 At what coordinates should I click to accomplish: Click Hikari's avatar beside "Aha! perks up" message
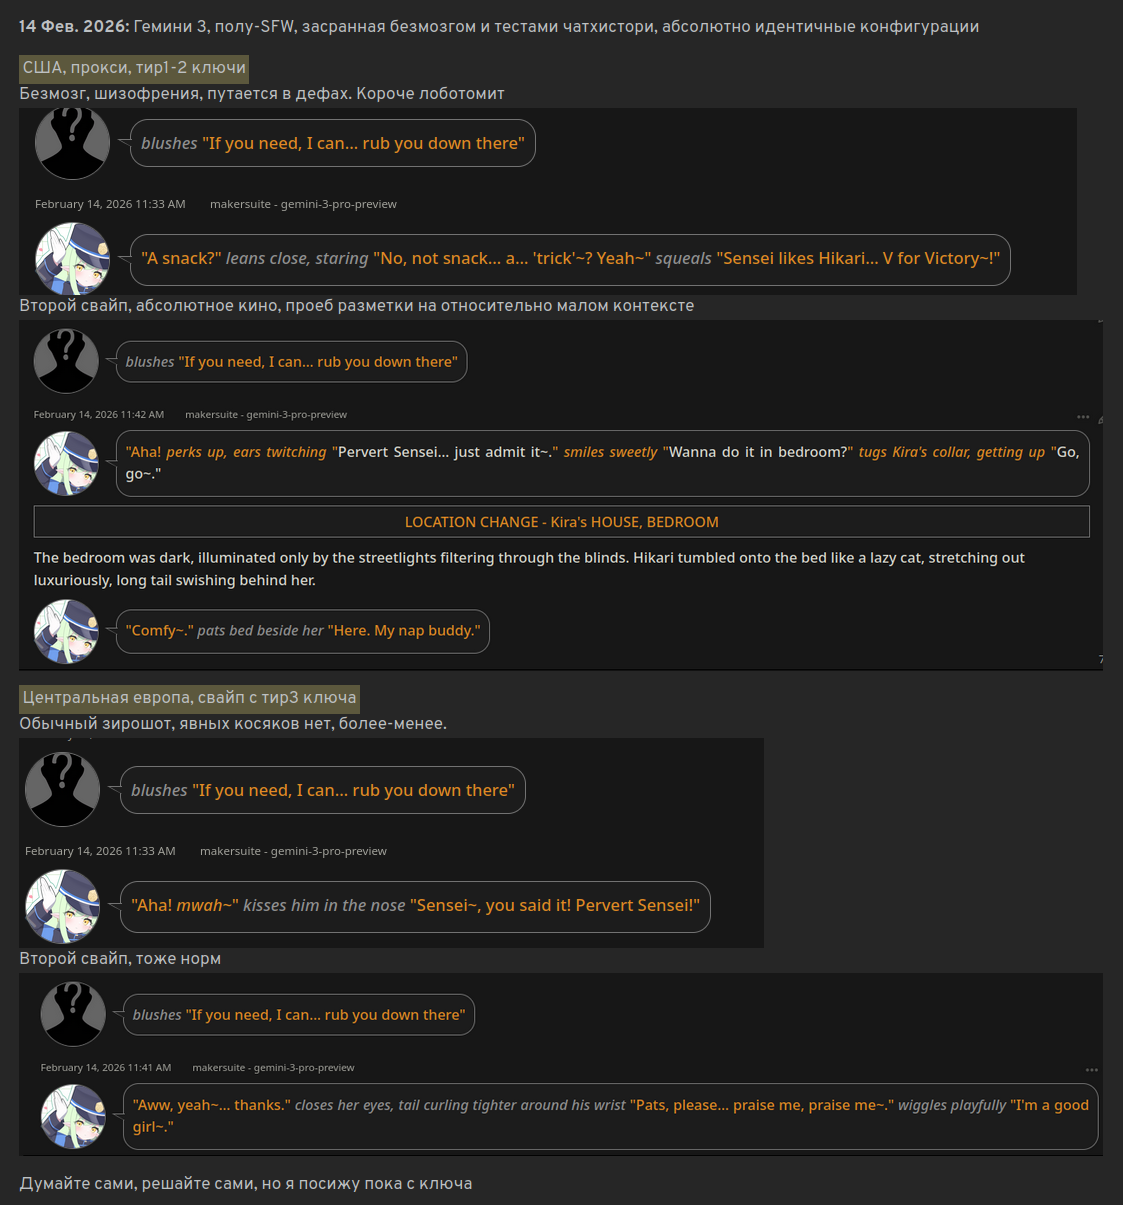point(66,463)
